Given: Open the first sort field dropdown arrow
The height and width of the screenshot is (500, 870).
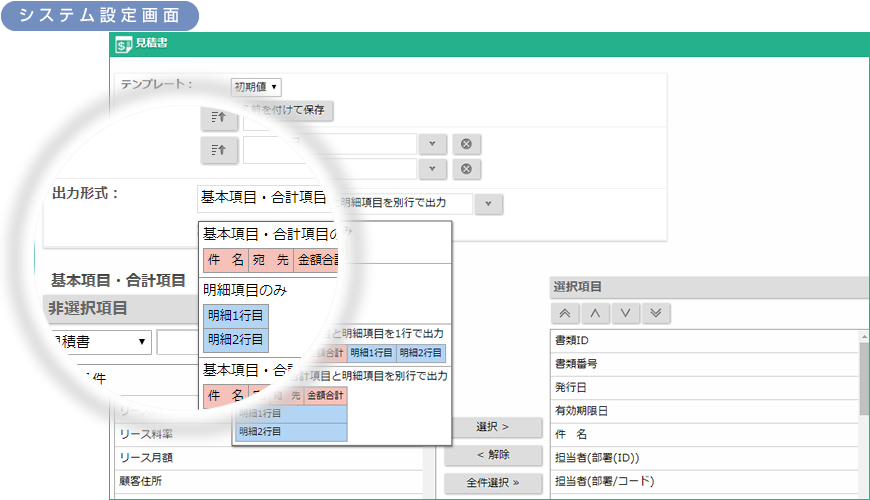Looking at the screenshot, I should click(432, 144).
